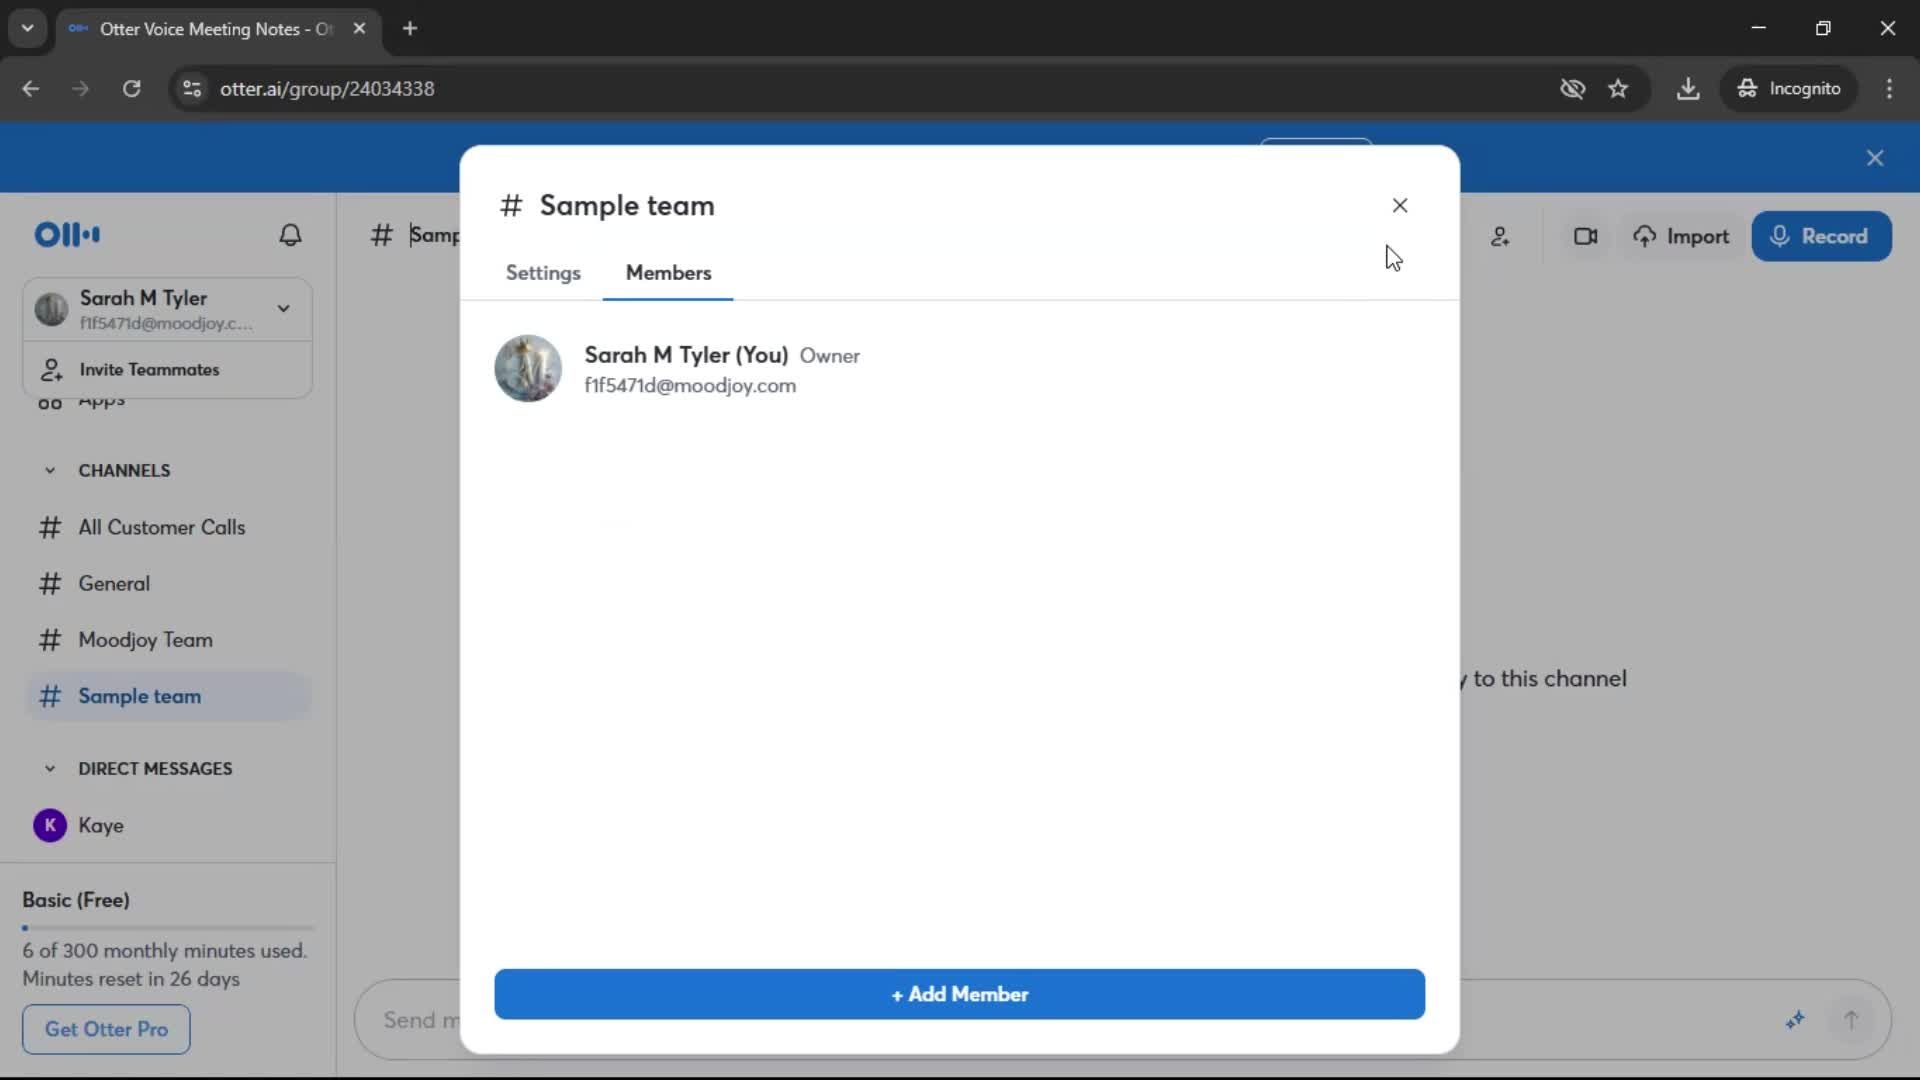Click the address bar URL

327,89
